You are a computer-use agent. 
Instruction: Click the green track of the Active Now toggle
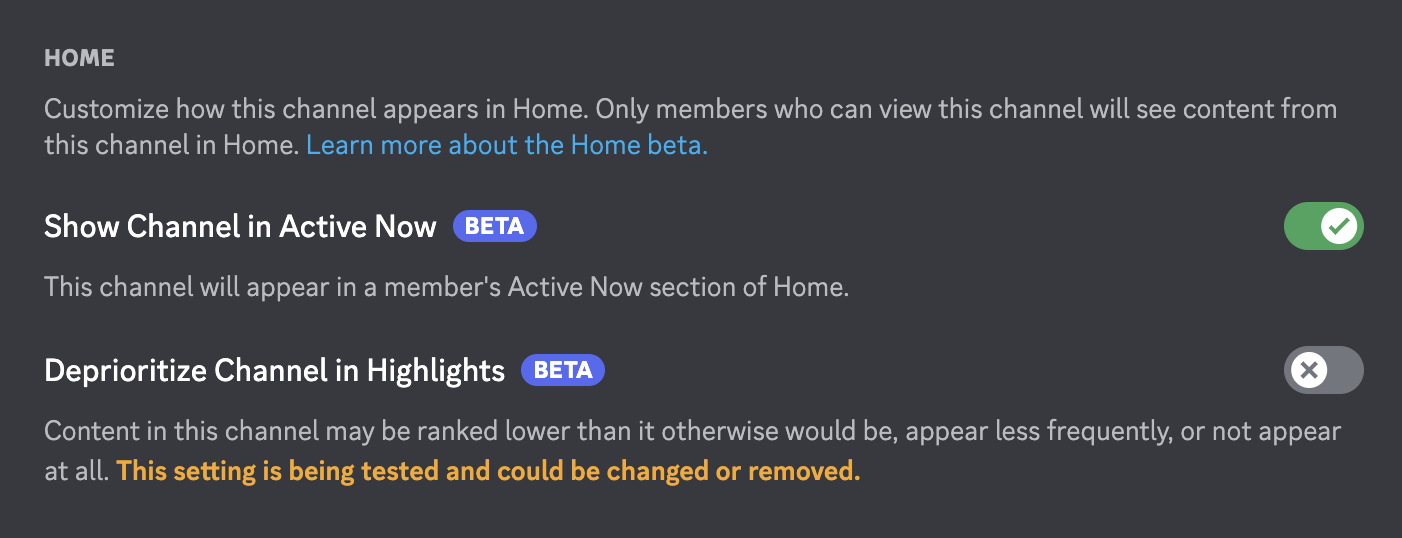(x=1301, y=226)
